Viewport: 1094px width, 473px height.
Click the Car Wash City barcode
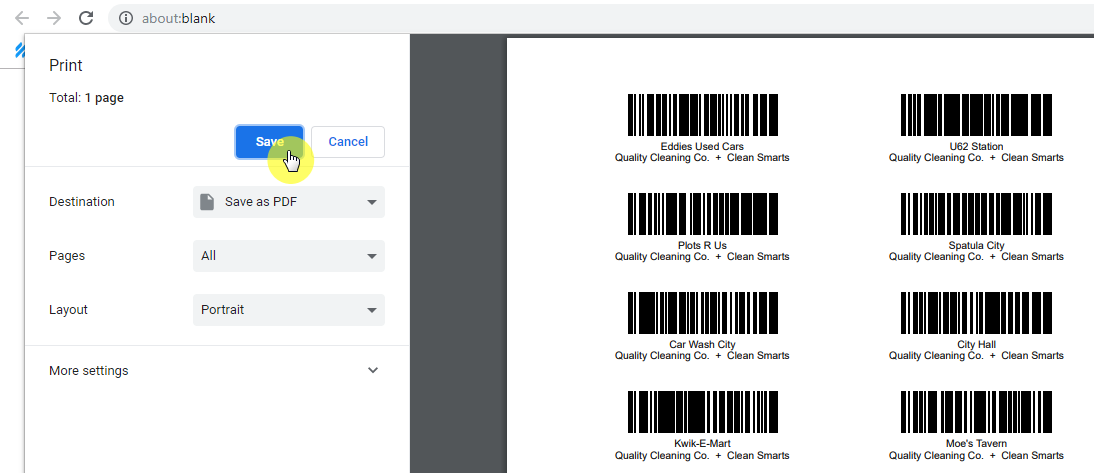pos(702,313)
